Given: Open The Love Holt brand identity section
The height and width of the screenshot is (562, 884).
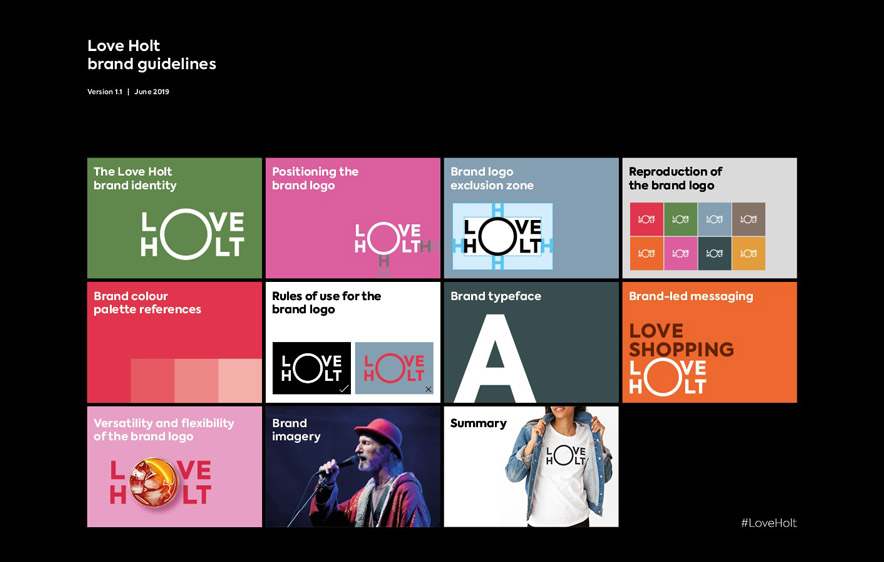Looking at the screenshot, I should click(174, 218).
